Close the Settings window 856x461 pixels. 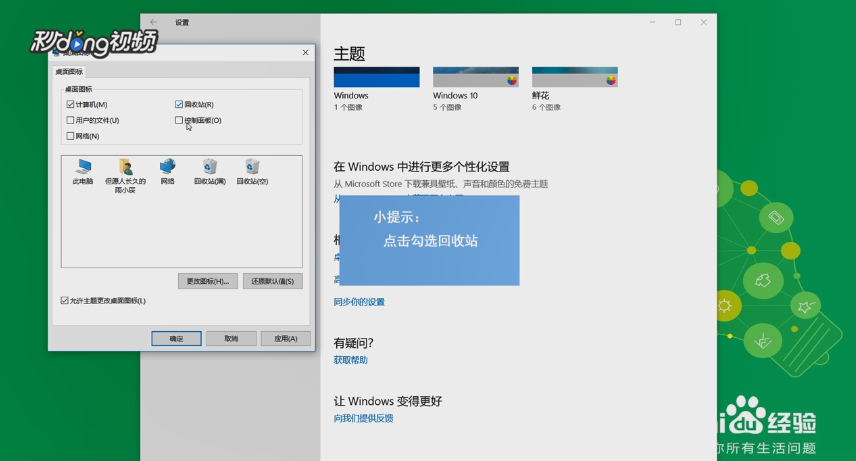click(704, 22)
